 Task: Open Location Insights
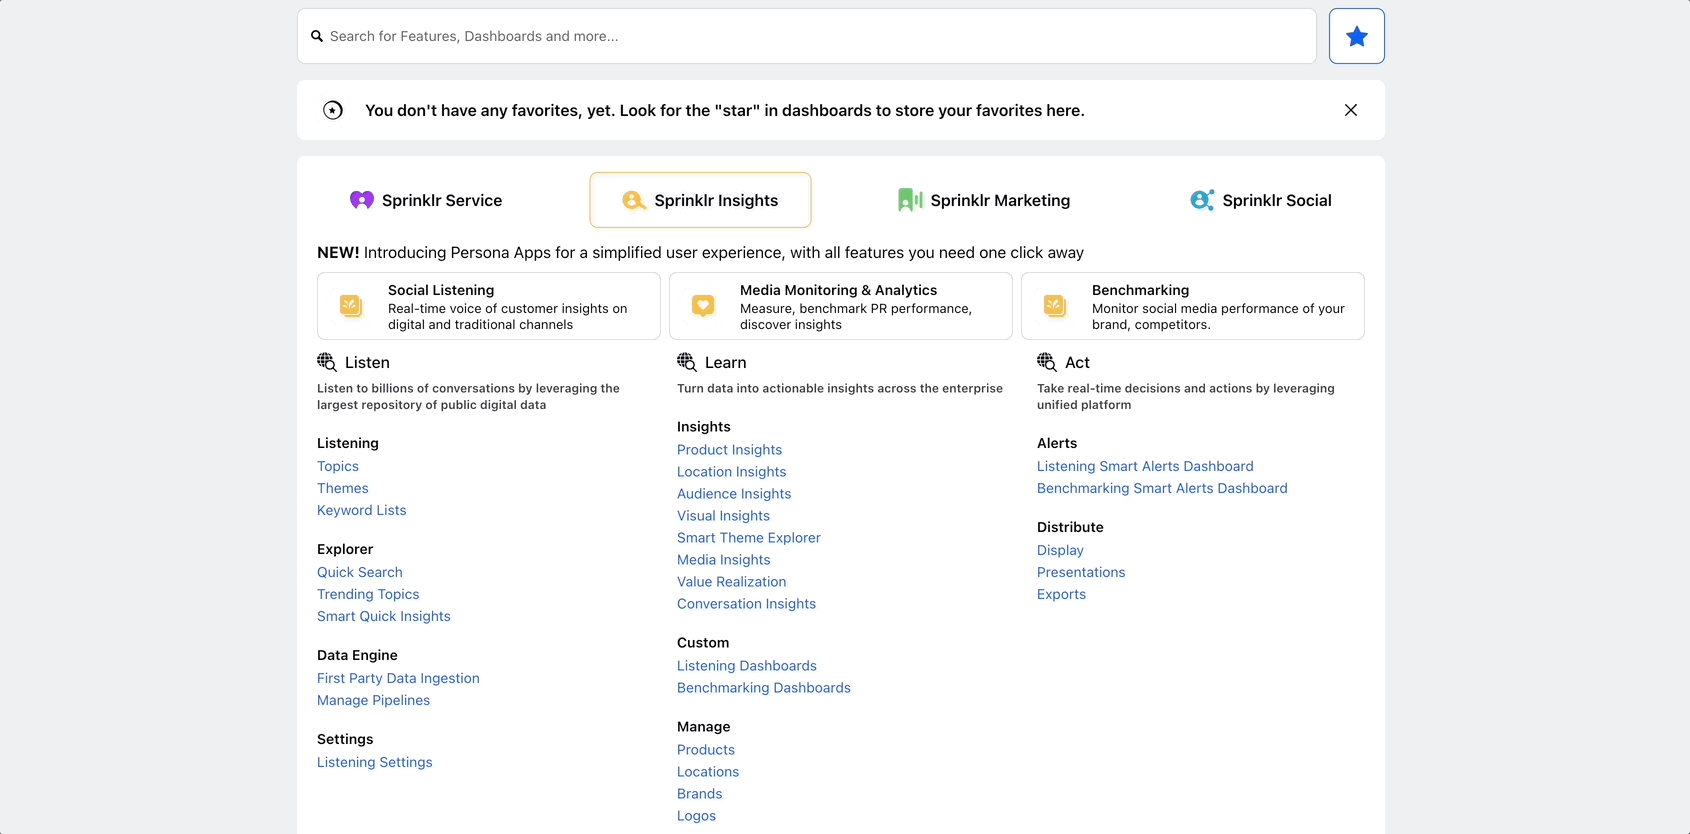pyautogui.click(x=732, y=472)
